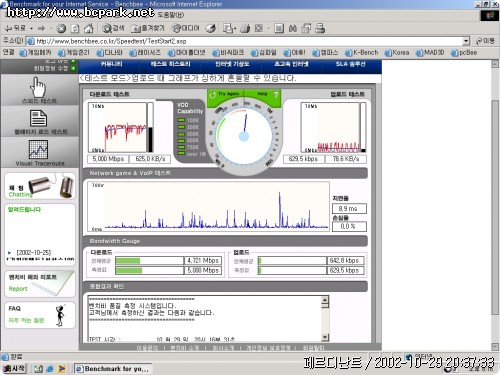Stop page loading with the Stop icon
This screenshot has width=500, height=375.
61,29
